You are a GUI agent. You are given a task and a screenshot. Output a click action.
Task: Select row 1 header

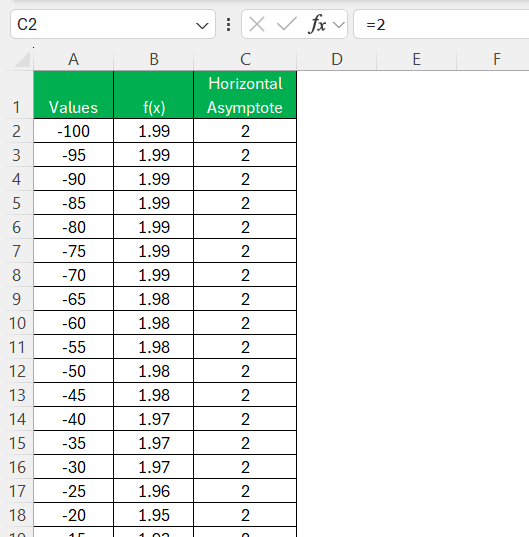16,95
